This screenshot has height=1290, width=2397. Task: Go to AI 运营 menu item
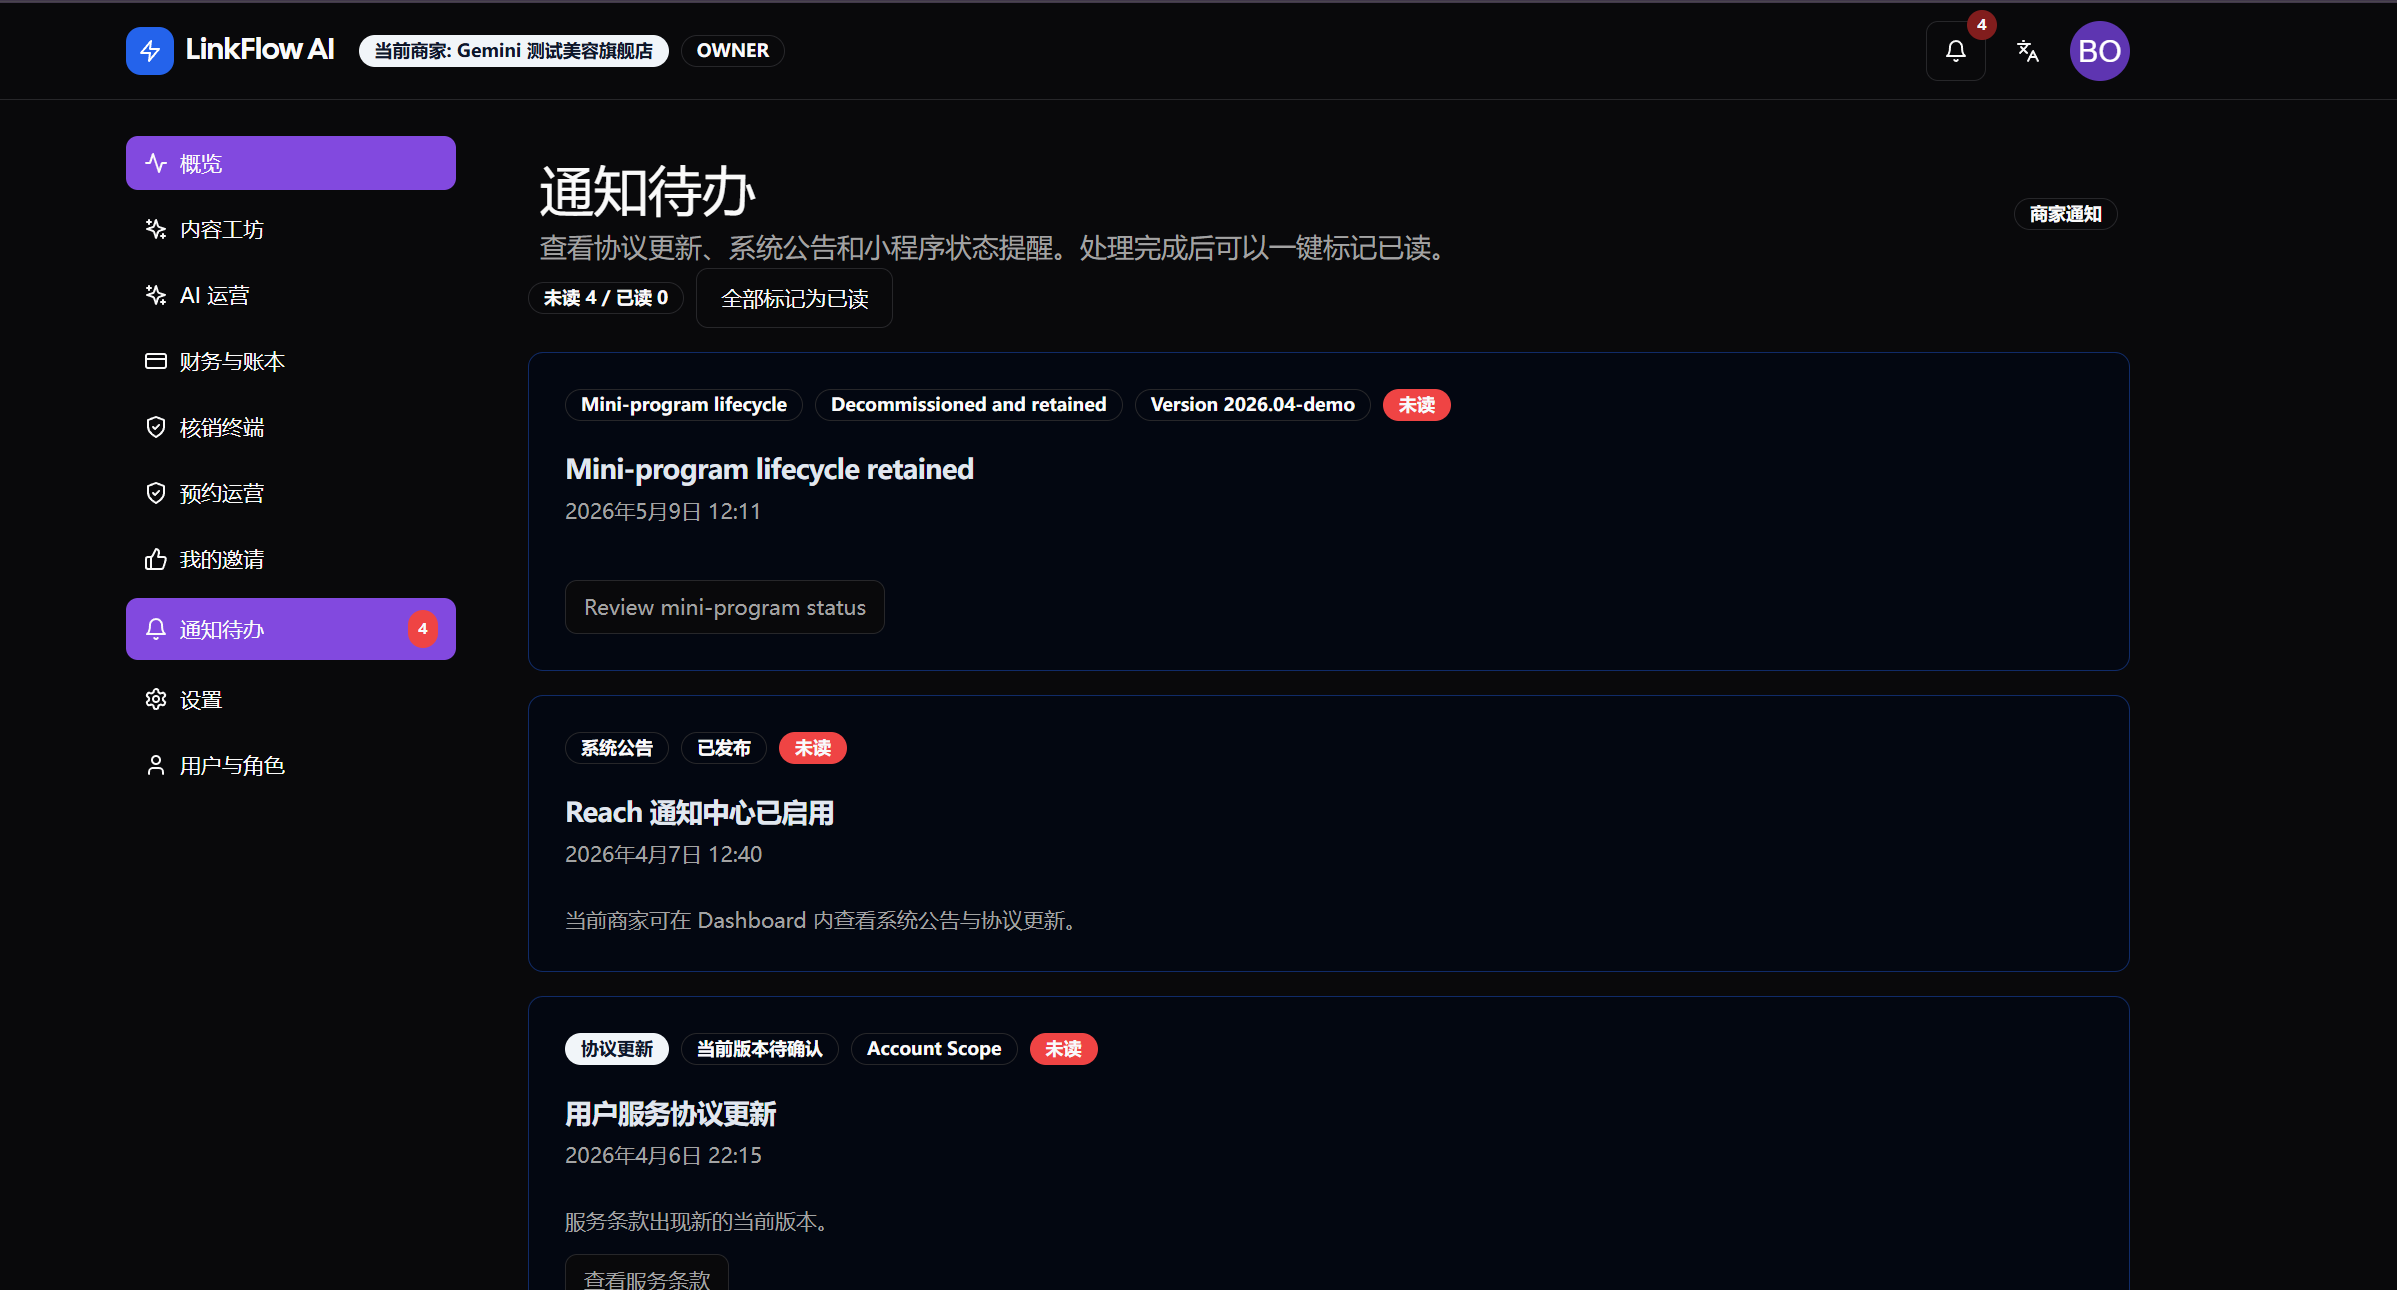coord(291,295)
